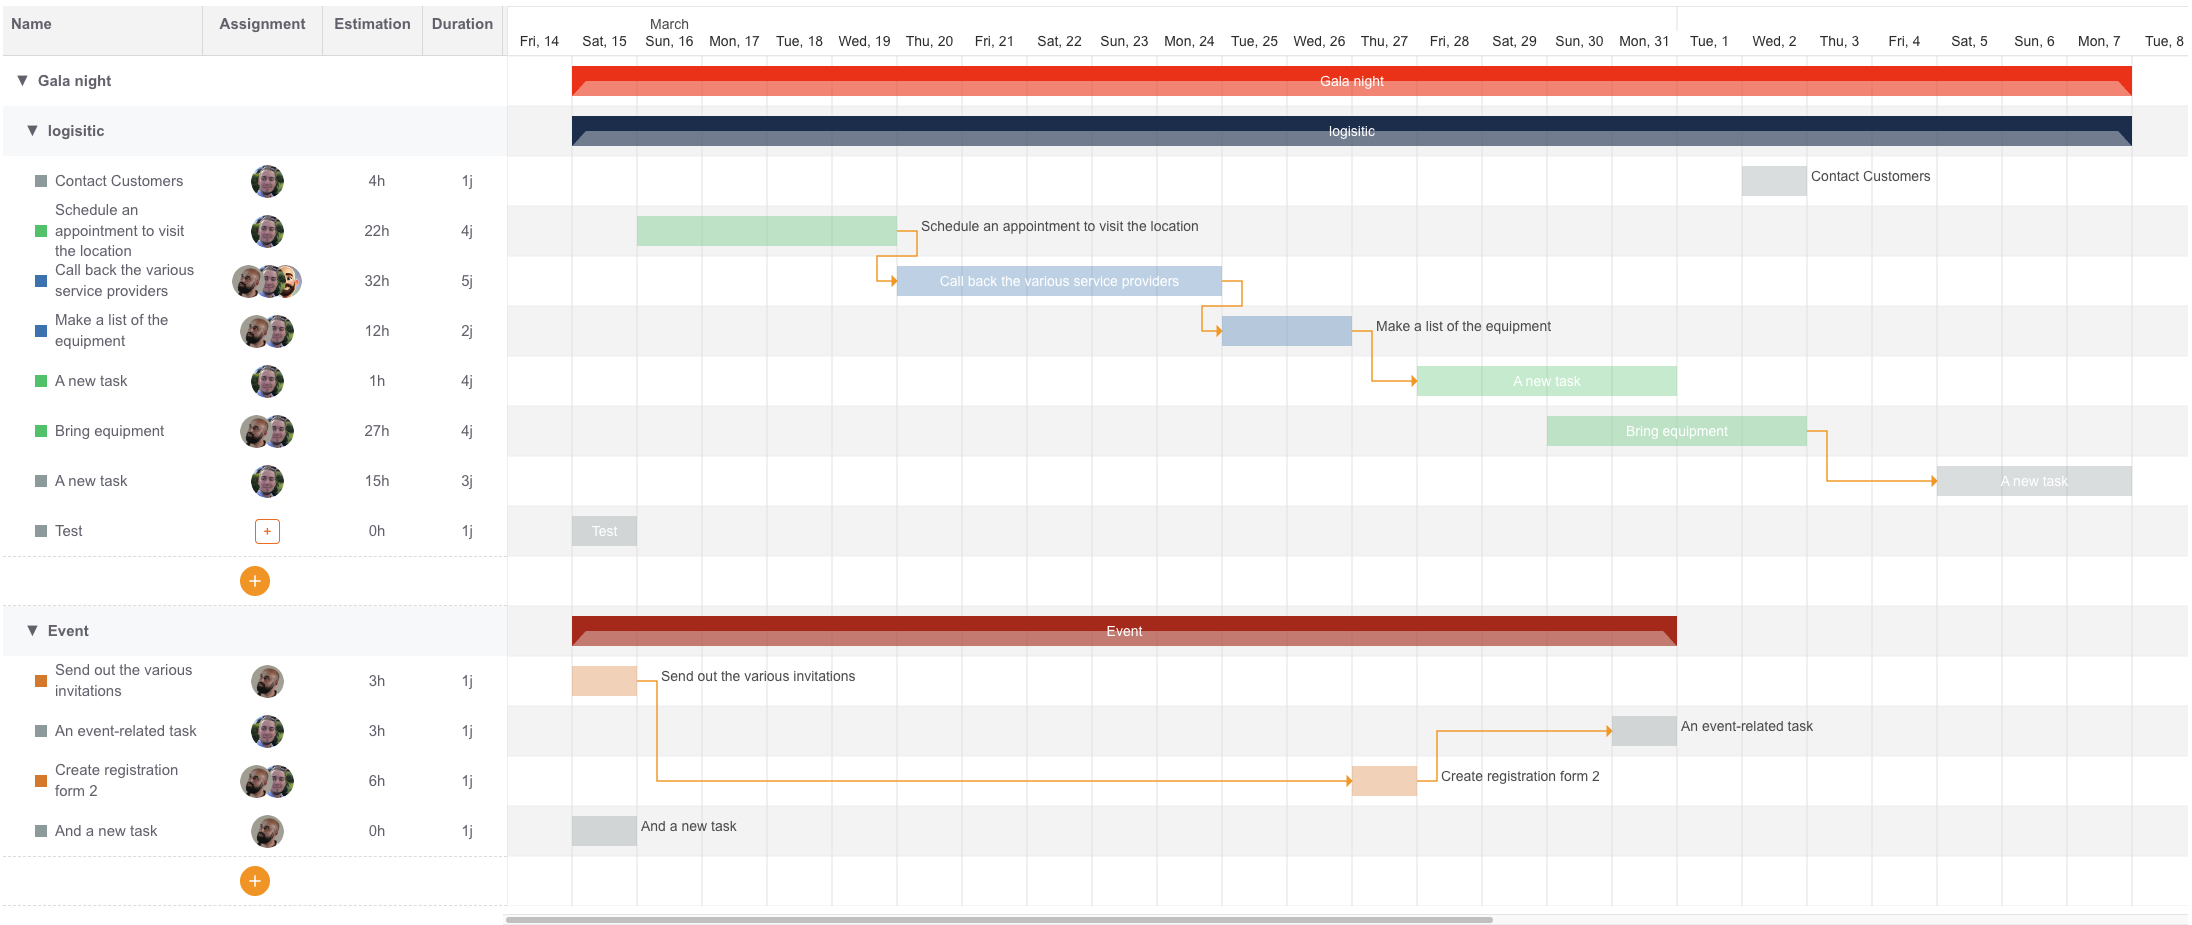The width and height of the screenshot is (2192, 925).
Task: Click the add-assignee plus icon for Test
Action: pyautogui.click(x=267, y=531)
